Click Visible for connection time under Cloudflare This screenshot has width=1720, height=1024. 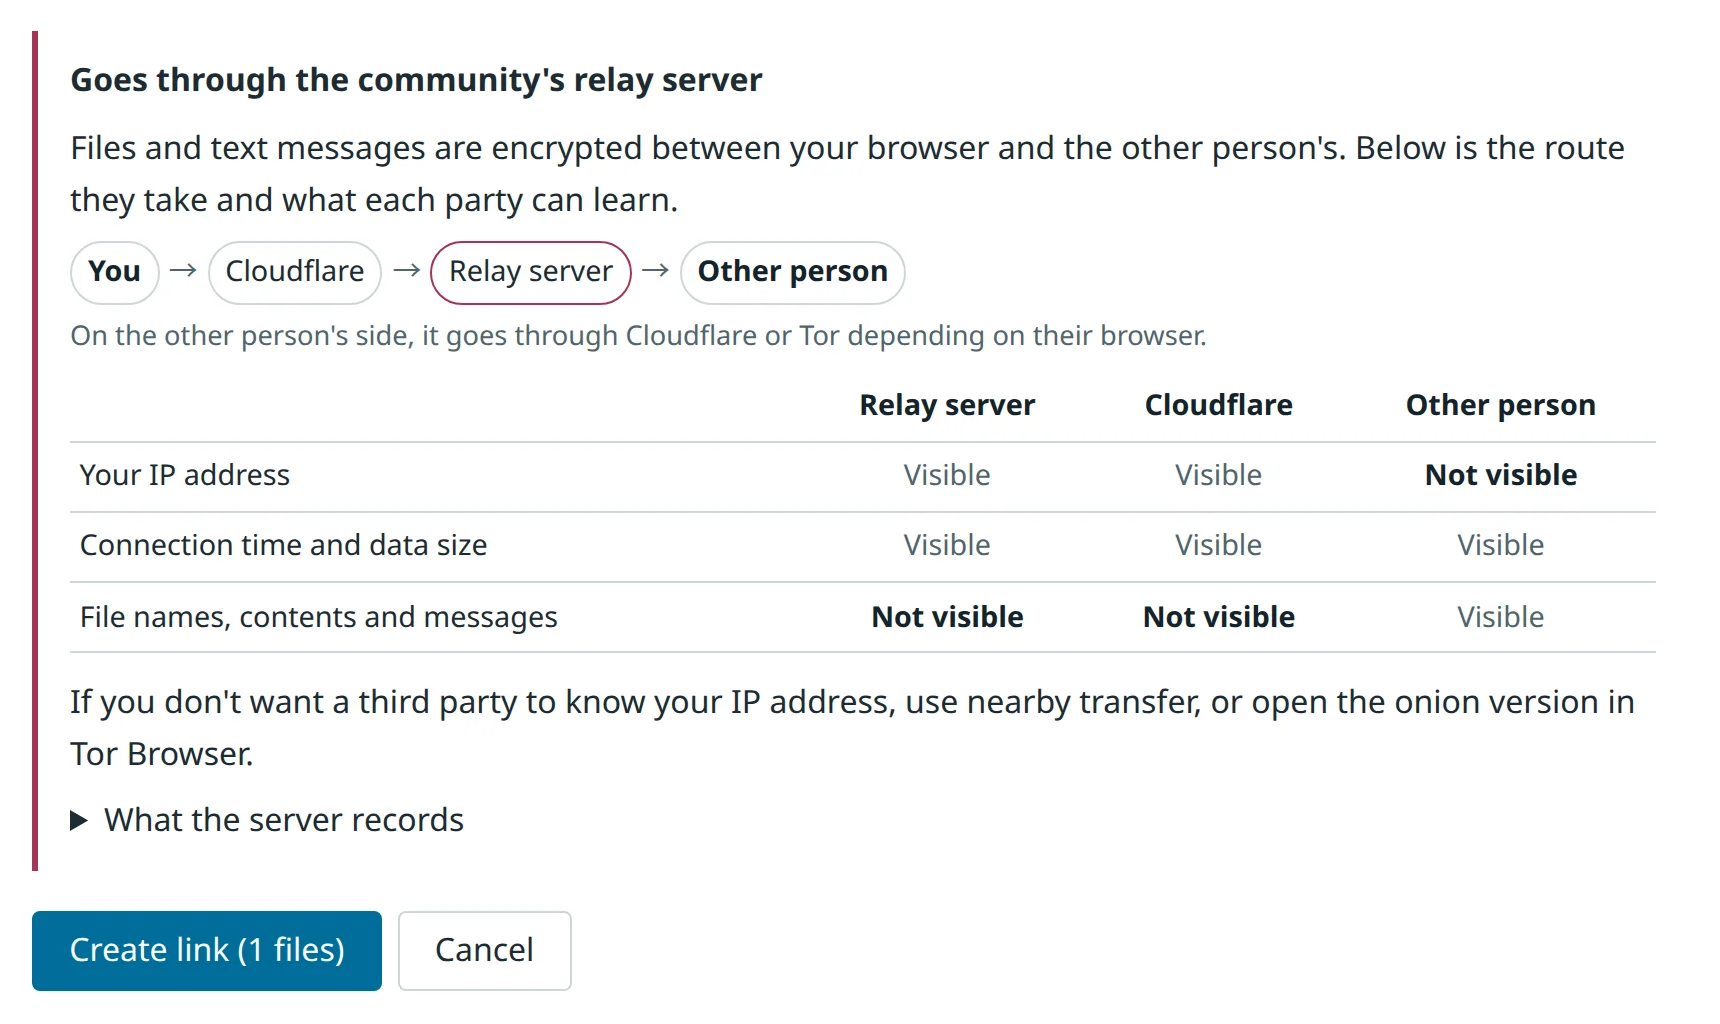1219,545
